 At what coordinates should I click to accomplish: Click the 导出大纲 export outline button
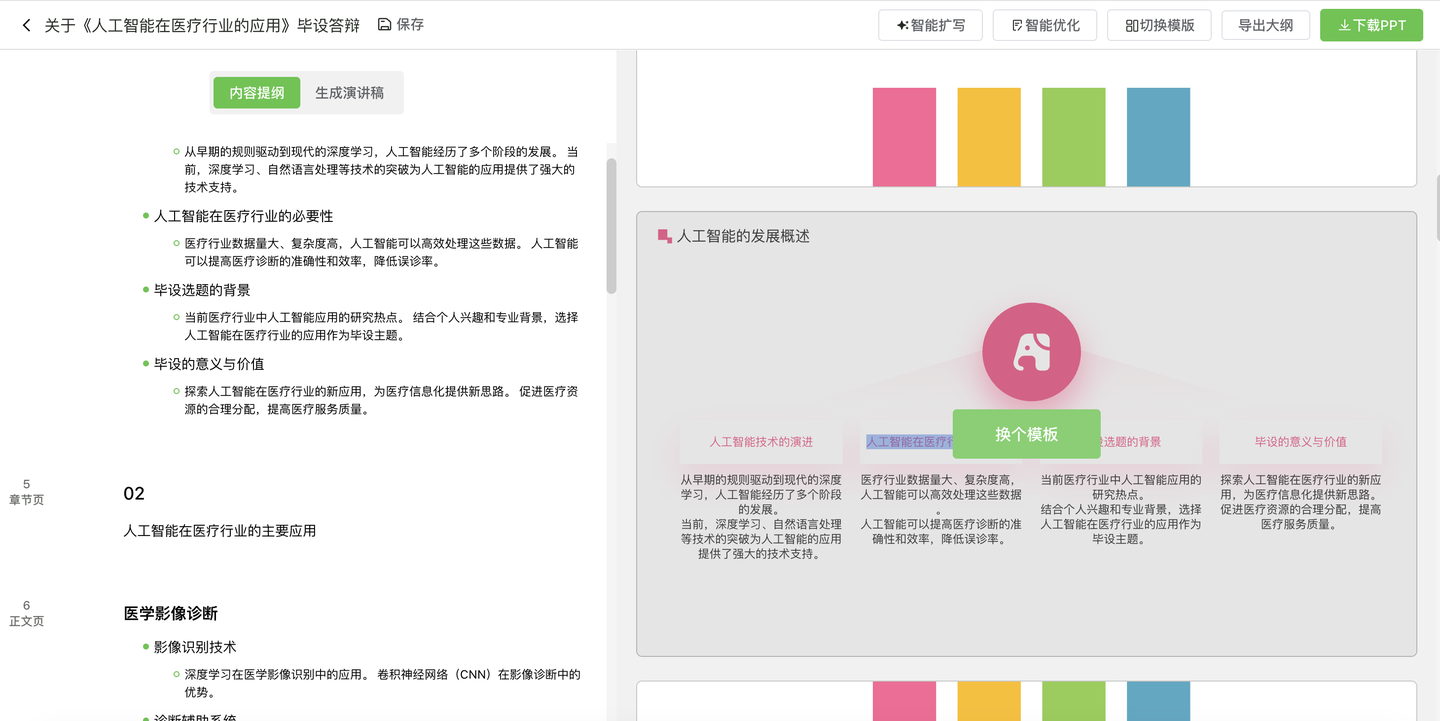(1265, 25)
